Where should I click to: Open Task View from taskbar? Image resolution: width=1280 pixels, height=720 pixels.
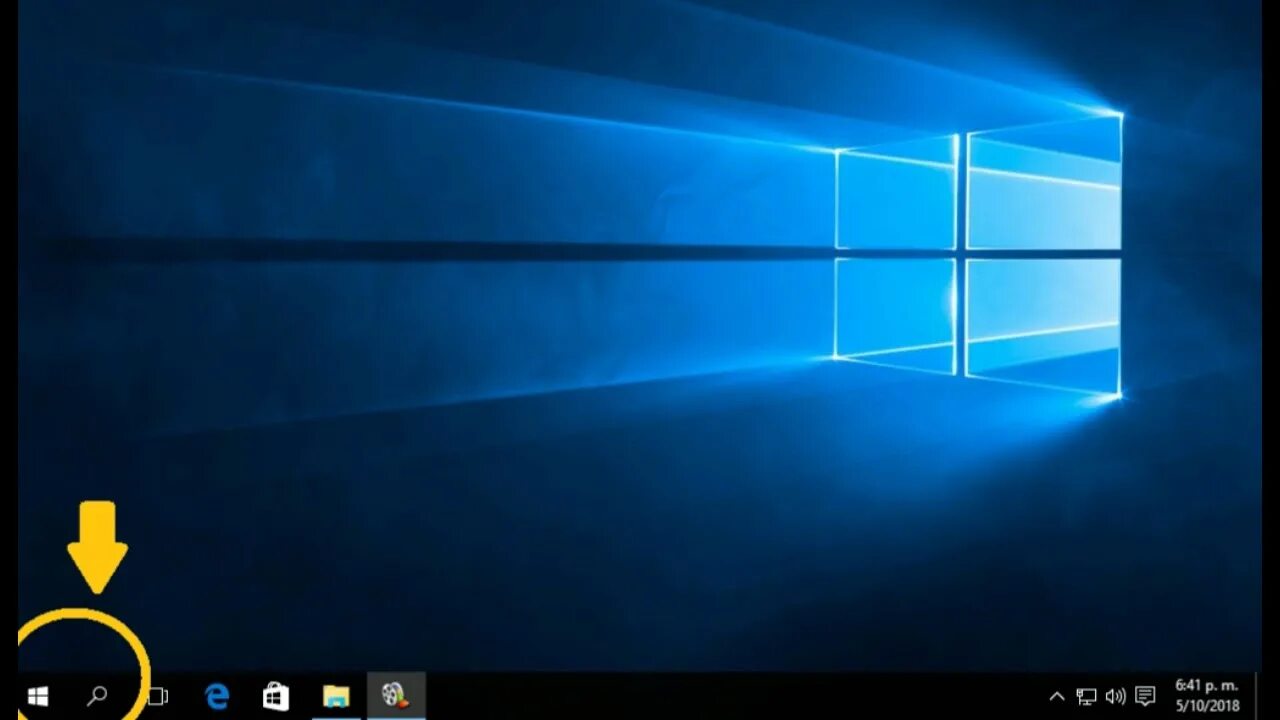coord(157,696)
